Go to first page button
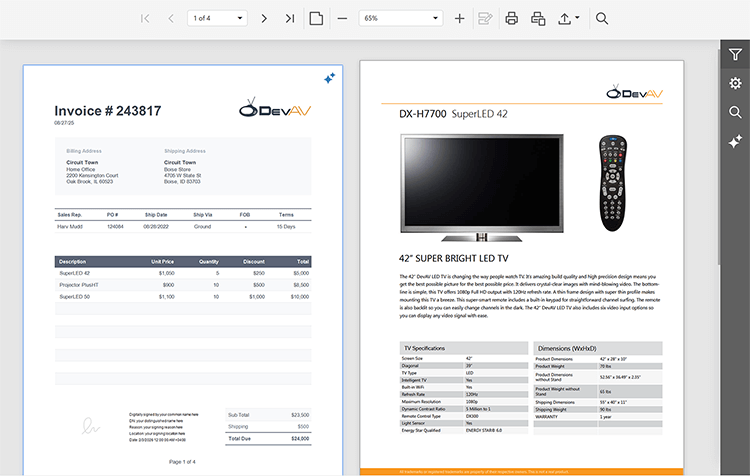This screenshot has width=750, height=476. pos(145,19)
